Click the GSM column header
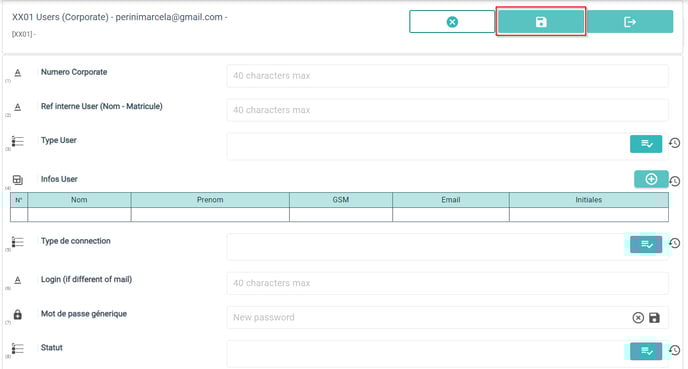 point(341,200)
